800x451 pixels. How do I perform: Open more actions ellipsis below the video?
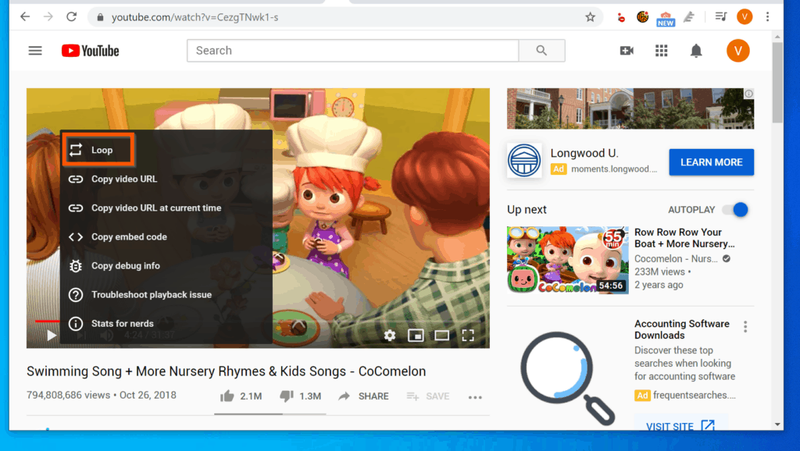[475, 397]
